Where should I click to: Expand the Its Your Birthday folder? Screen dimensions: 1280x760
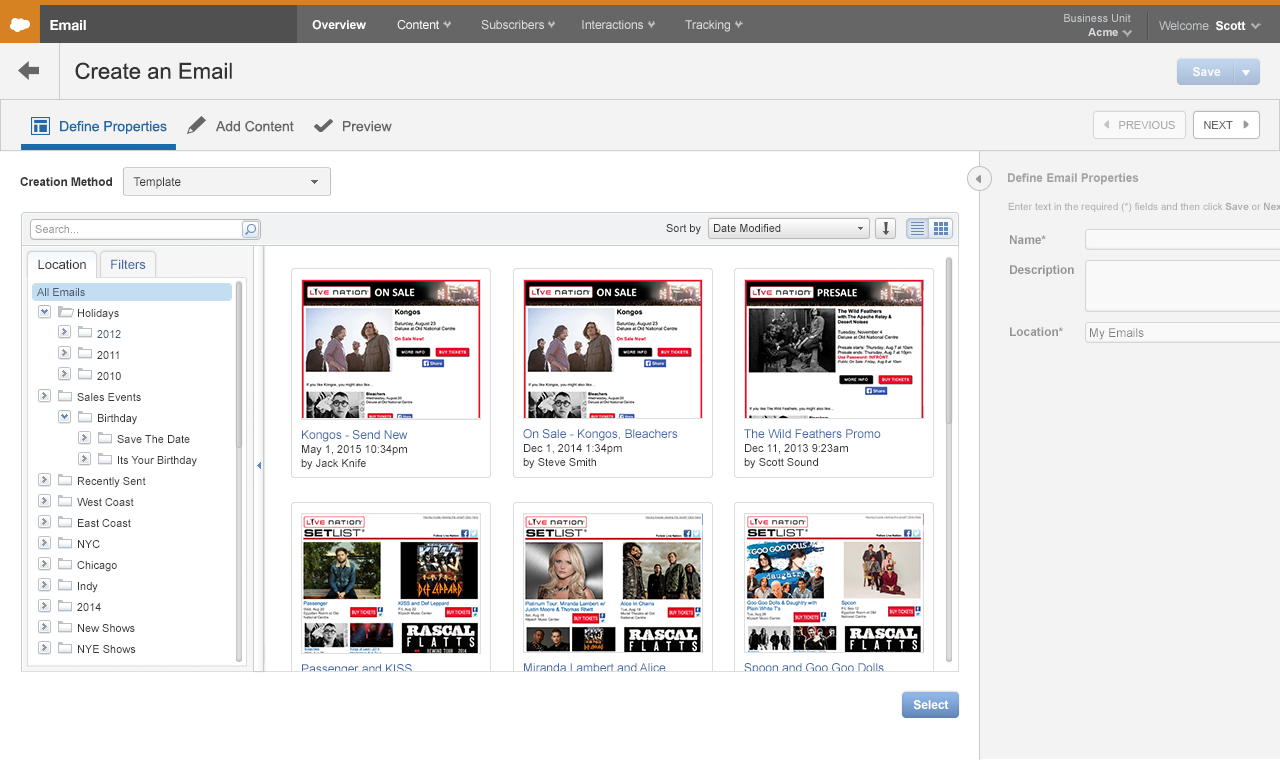[x=84, y=459]
